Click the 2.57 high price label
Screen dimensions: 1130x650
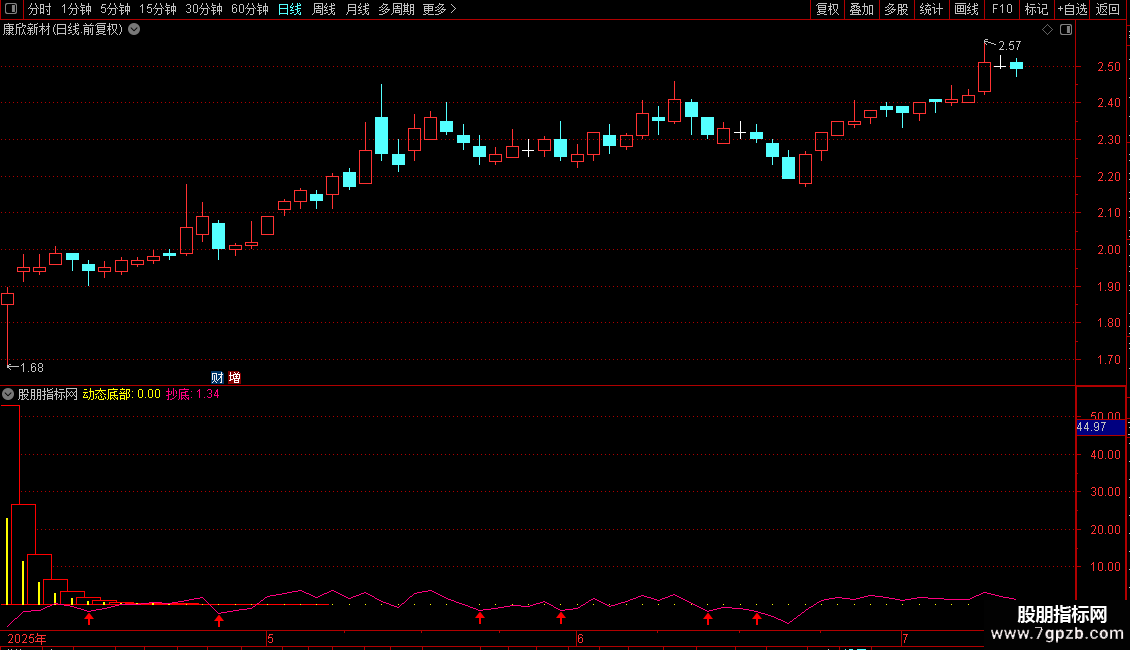coord(1010,45)
